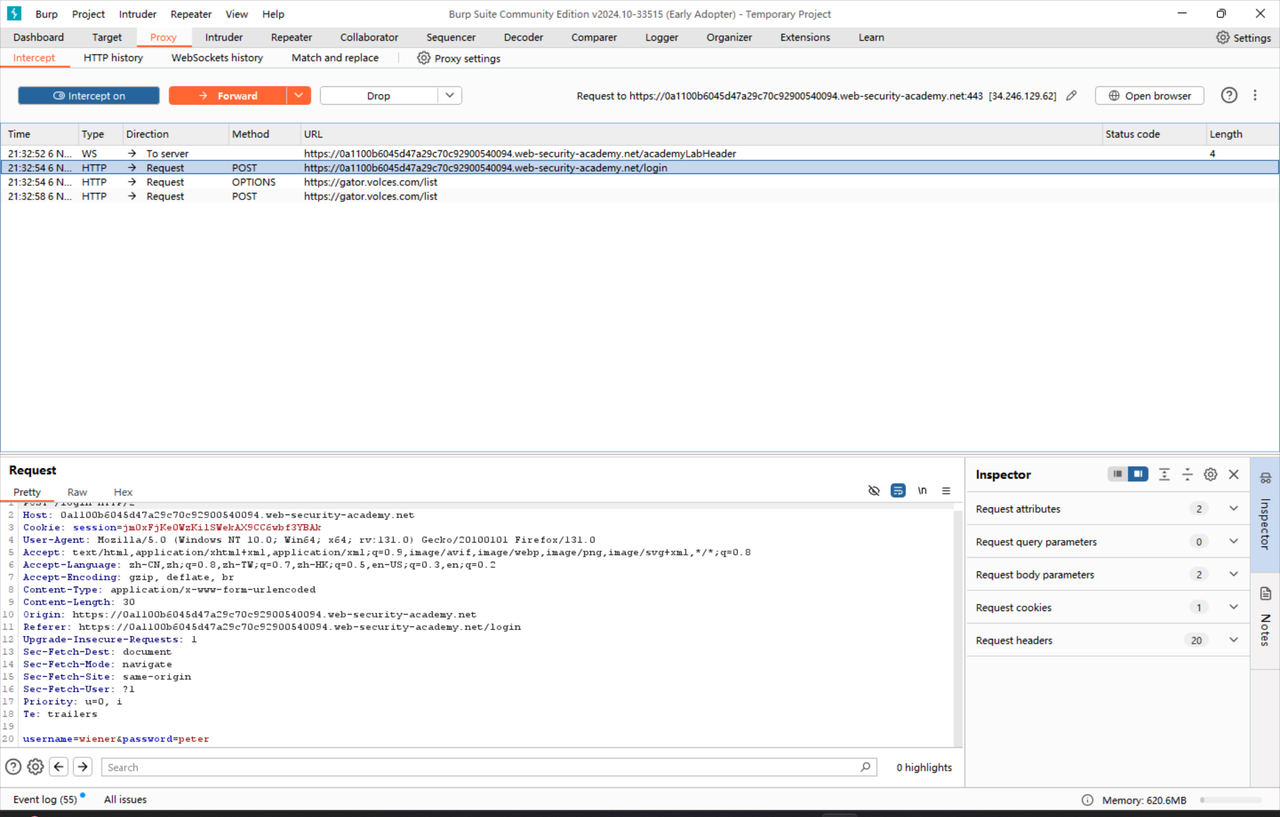
Task: Expand the Request cookies section
Action: (x=1232, y=607)
